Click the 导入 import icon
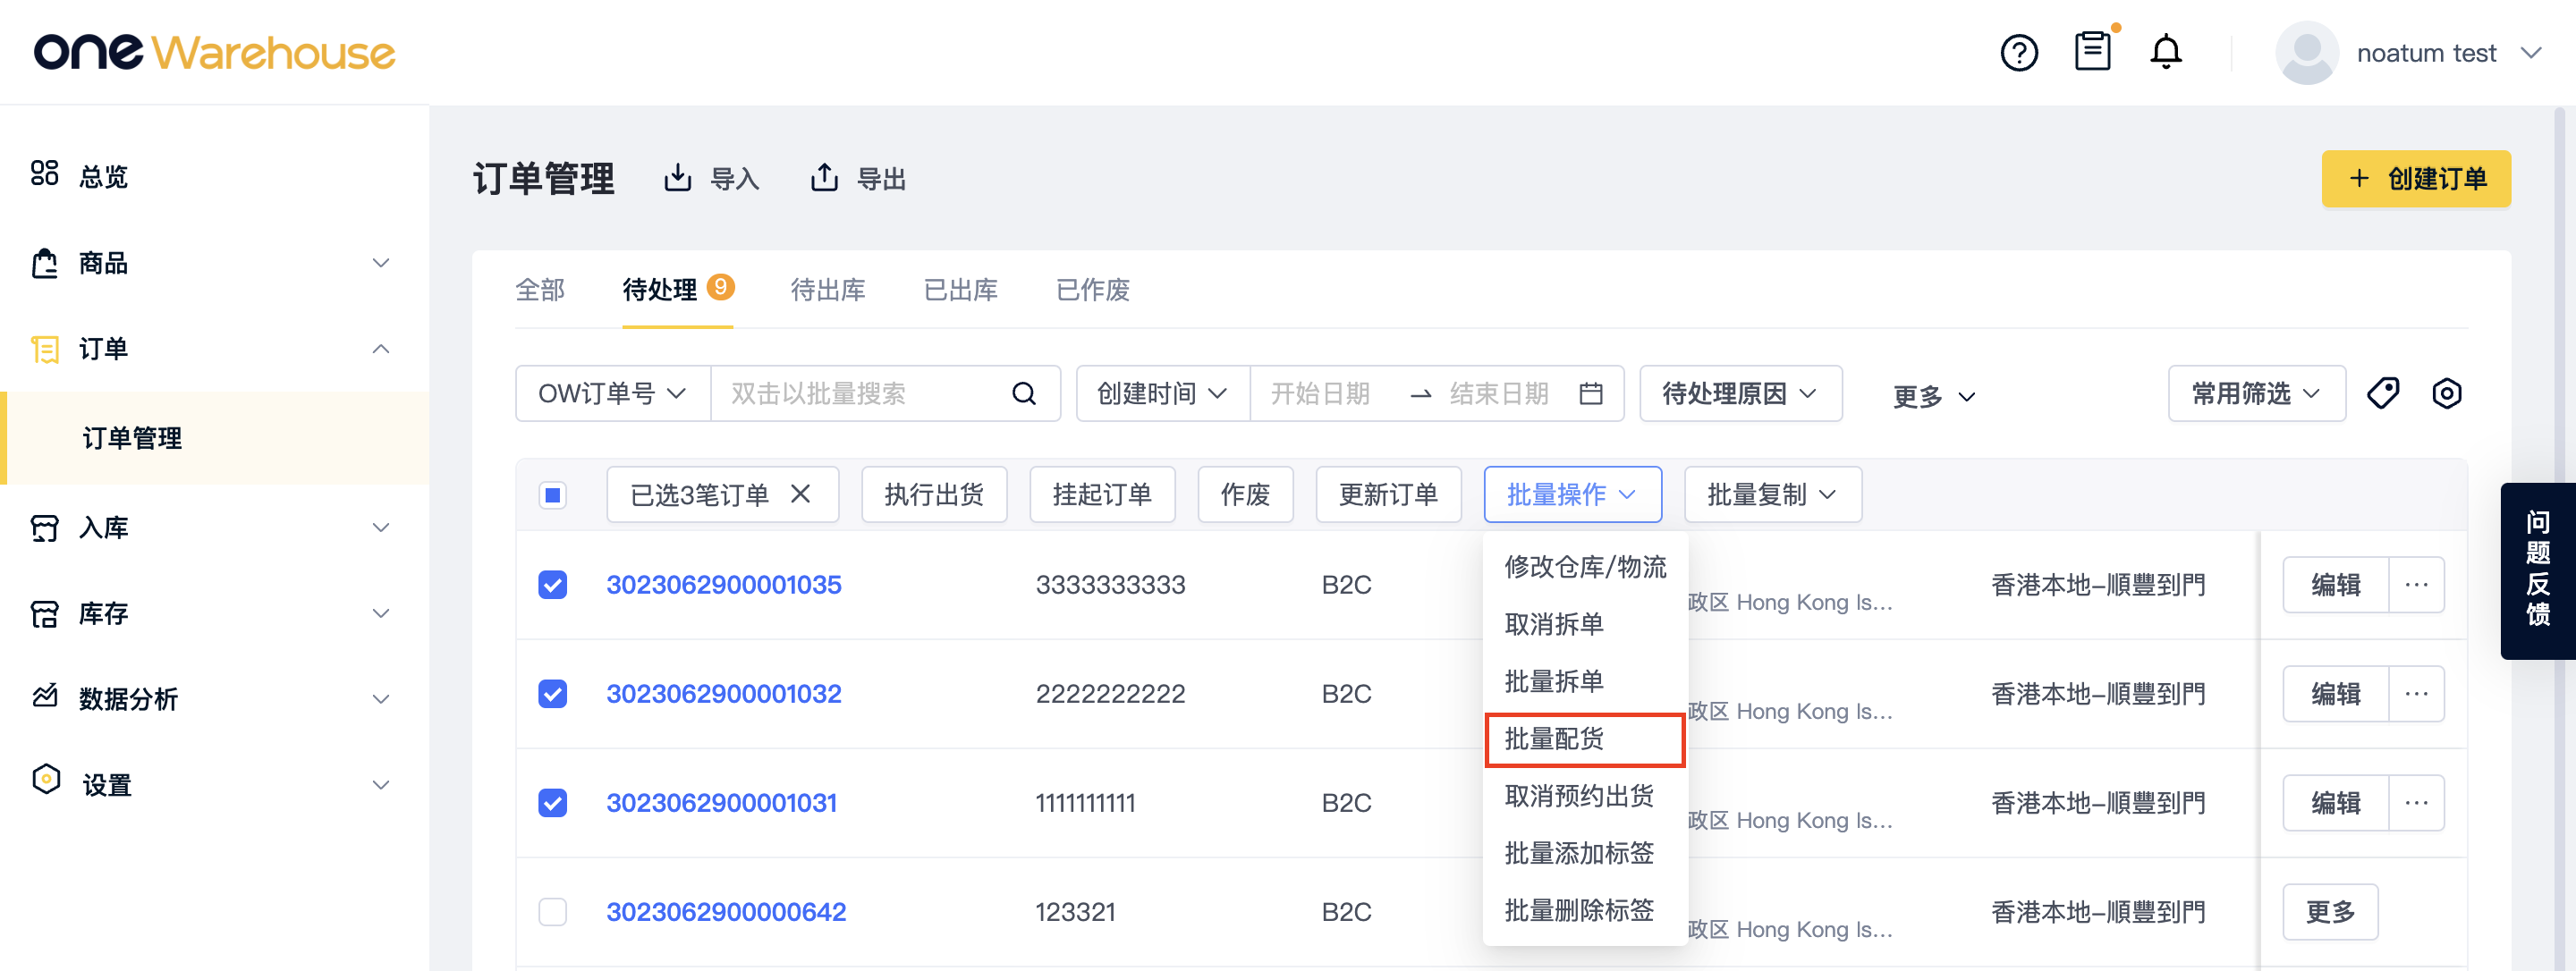Viewport: 2576px width, 971px height. click(x=677, y=178)
